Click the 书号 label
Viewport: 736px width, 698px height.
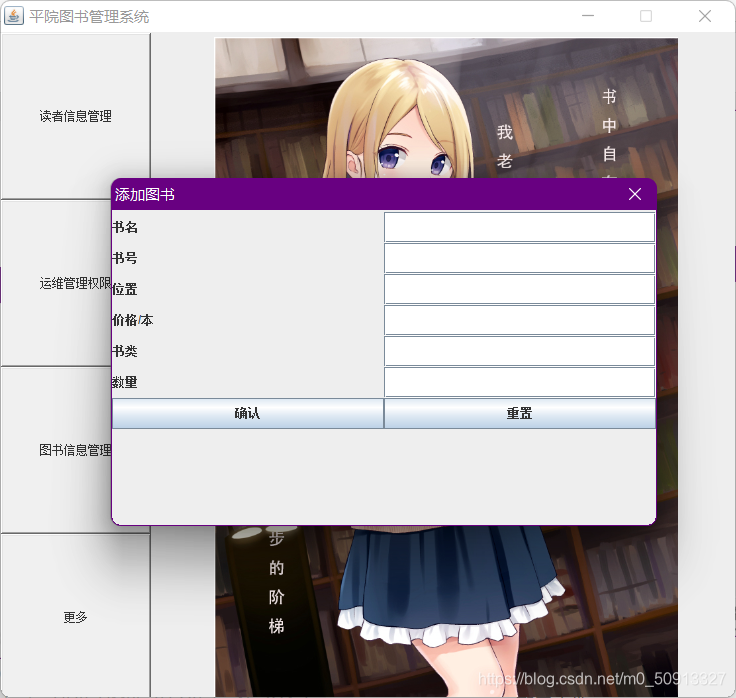(x=125, y=258)
